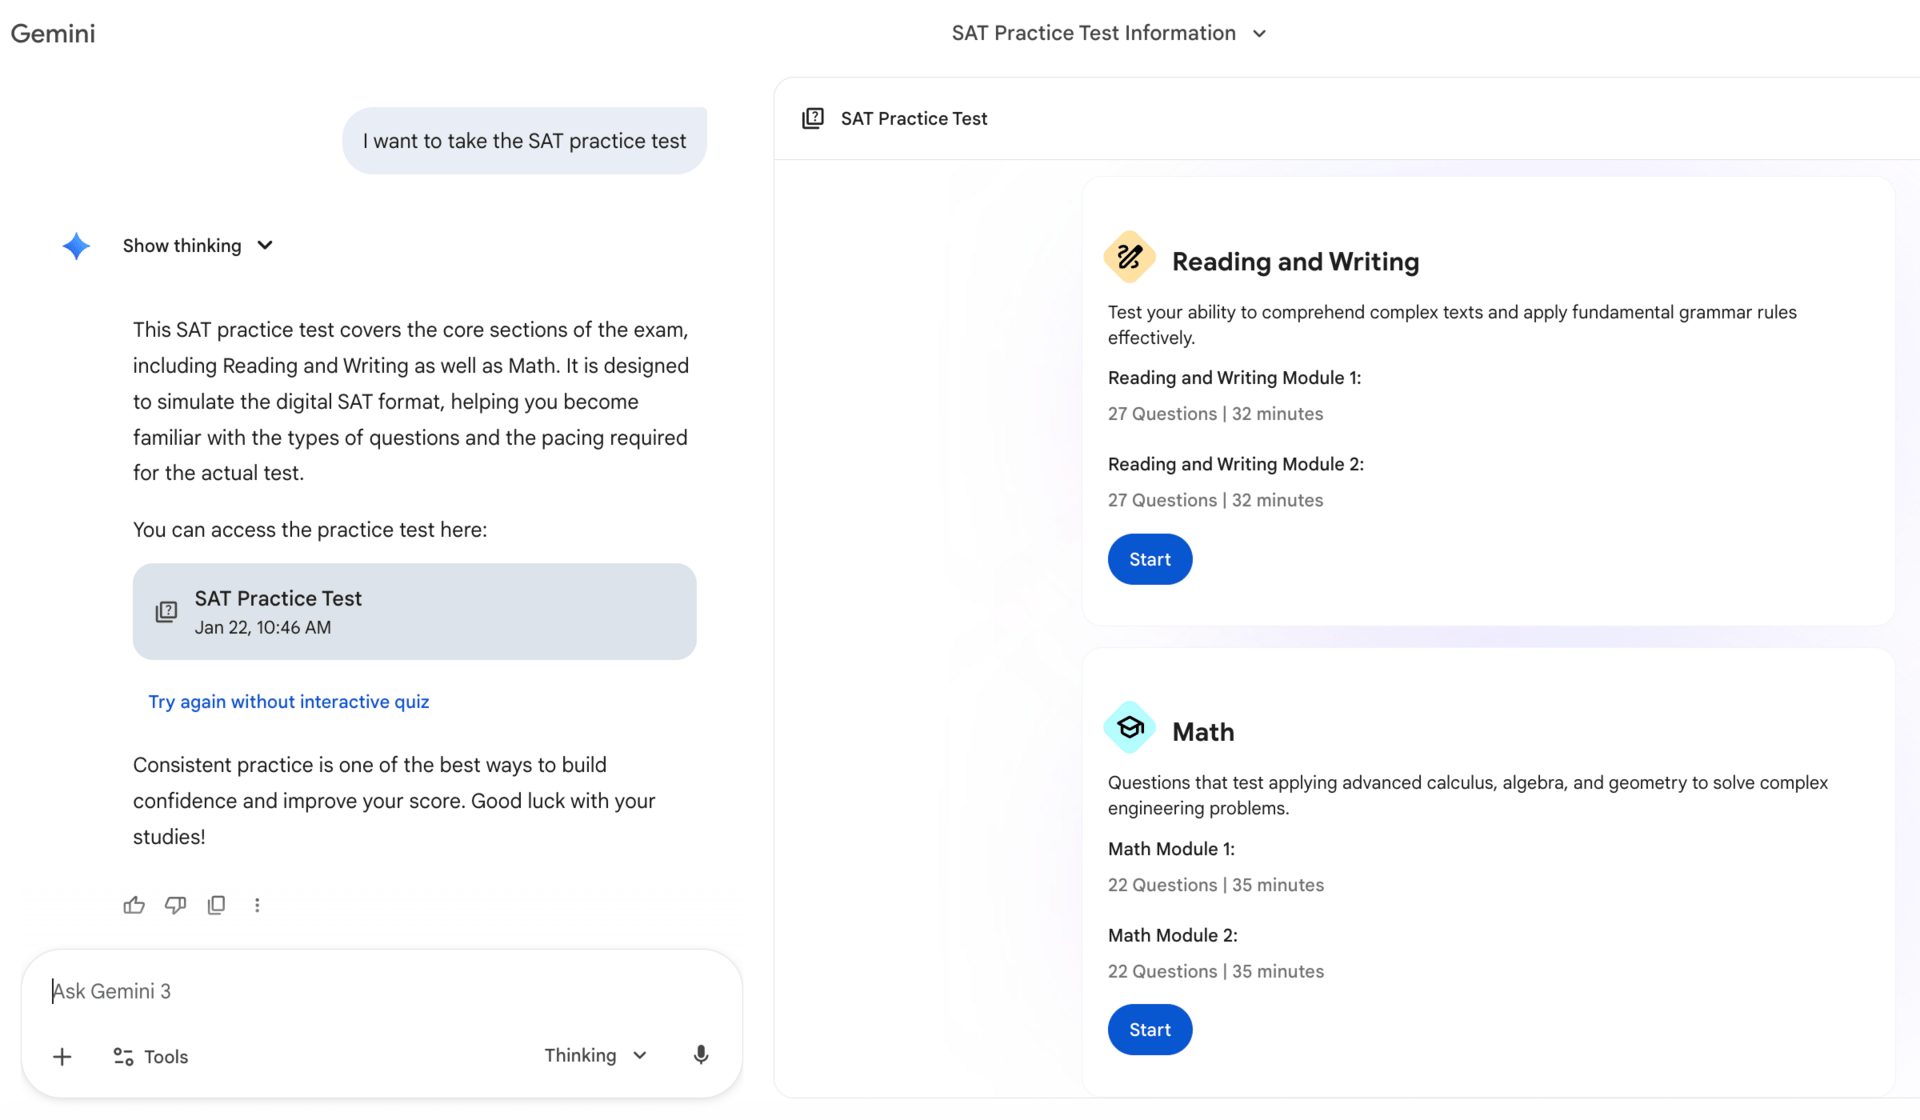Click the Reading and Writing pencil icon
This screenshot has height=1120, width=1920.
pyautogui.click(x=1129, y=258)
